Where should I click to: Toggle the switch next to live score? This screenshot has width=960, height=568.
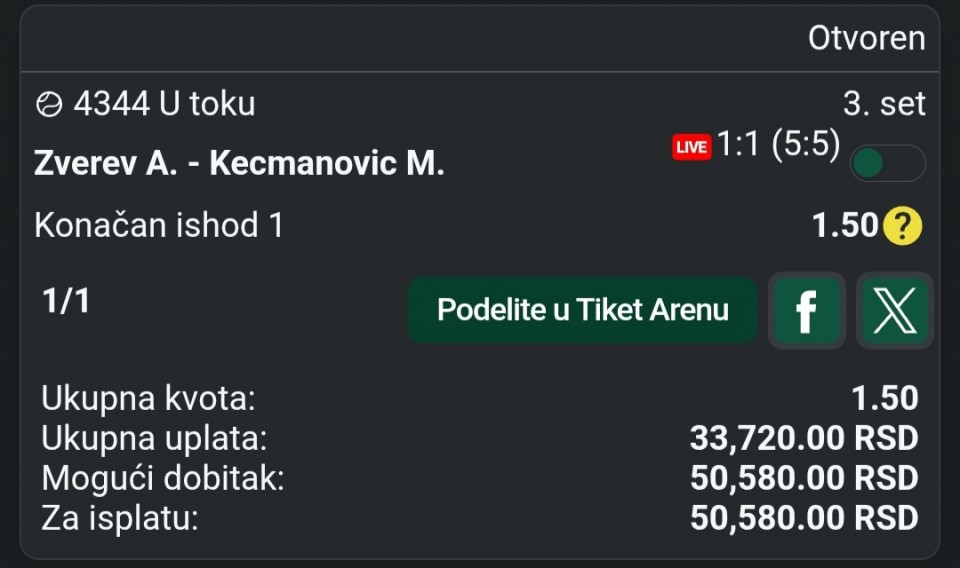click(887, 164)
